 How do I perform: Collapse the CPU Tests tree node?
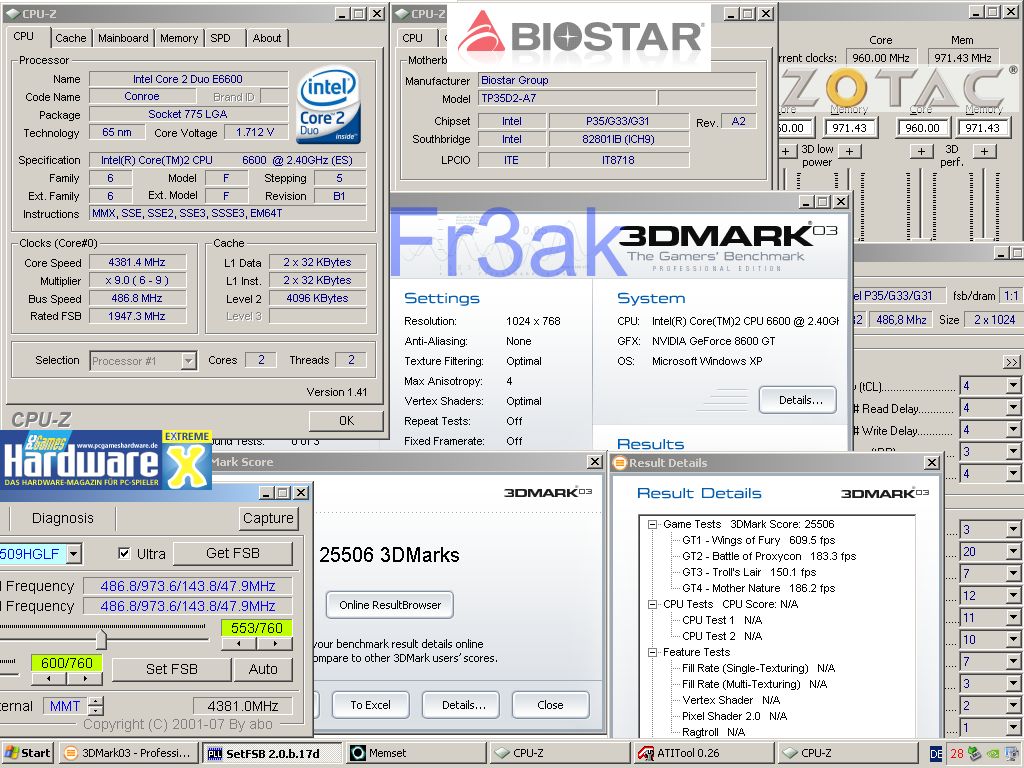point(651,604)
